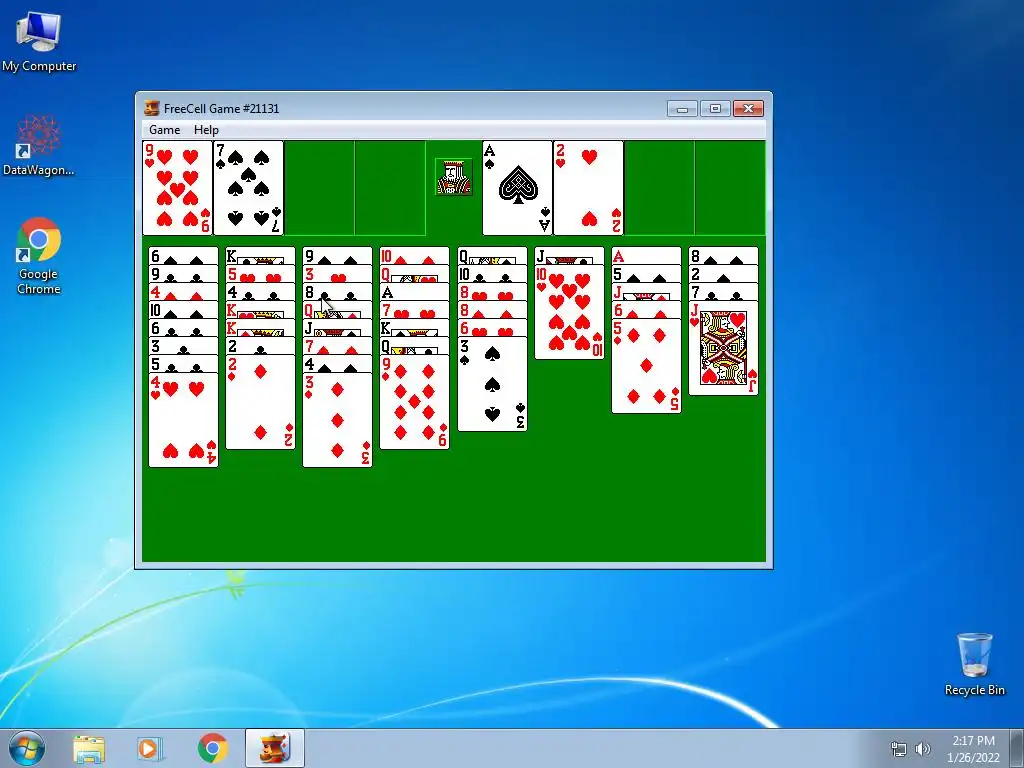Click the 10 of clubs card
The width and height of the screenshot is (1024, 768).
tap(492, 274)
